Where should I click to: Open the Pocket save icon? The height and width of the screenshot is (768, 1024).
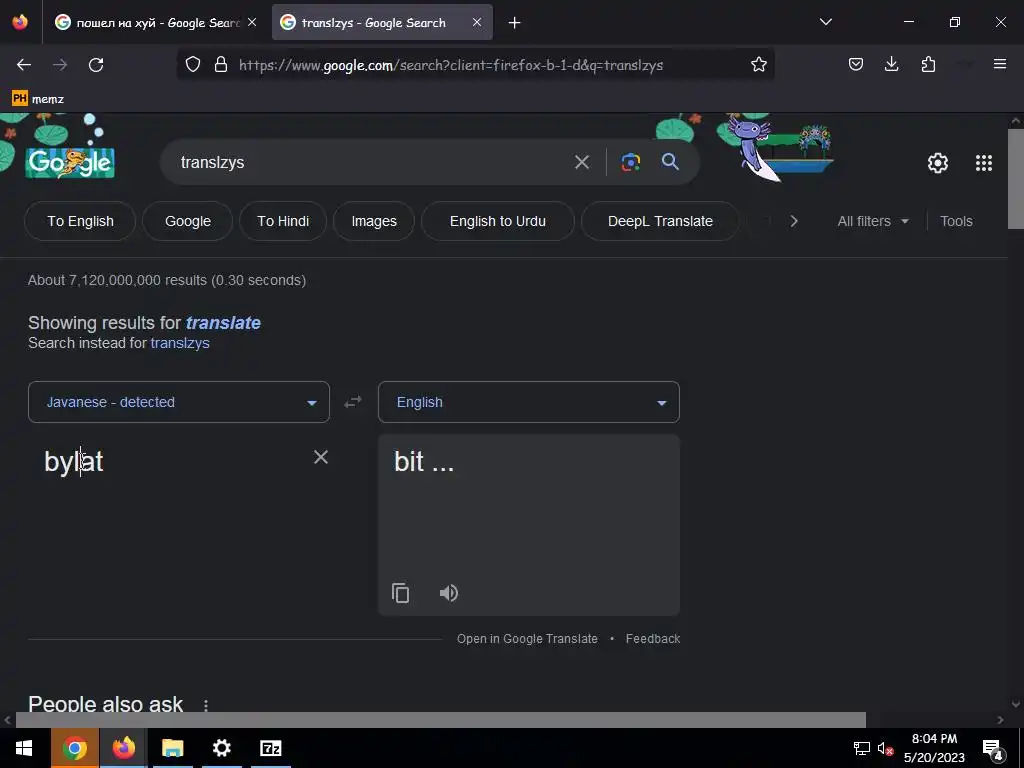point(856,65)
